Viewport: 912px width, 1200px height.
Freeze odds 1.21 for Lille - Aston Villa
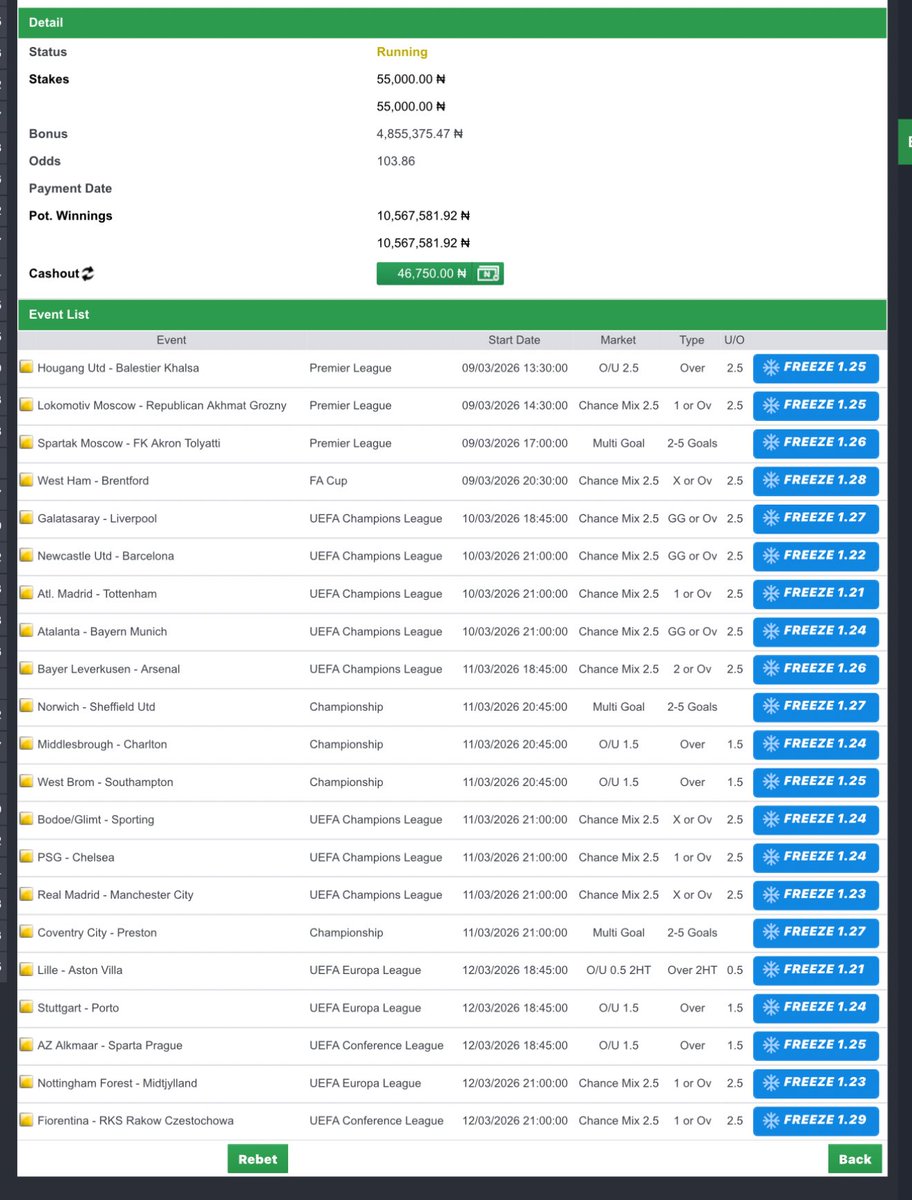816,970
